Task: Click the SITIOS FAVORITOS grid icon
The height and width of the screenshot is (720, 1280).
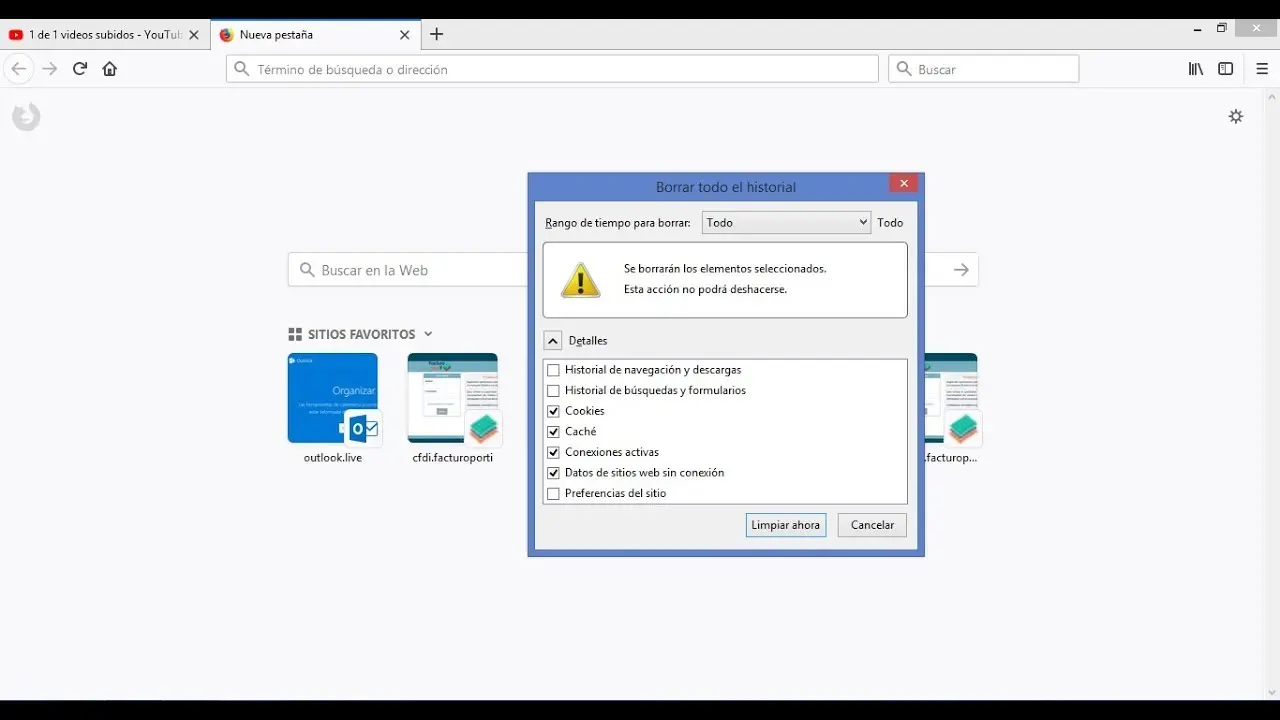Action: [x=295, y=334]
